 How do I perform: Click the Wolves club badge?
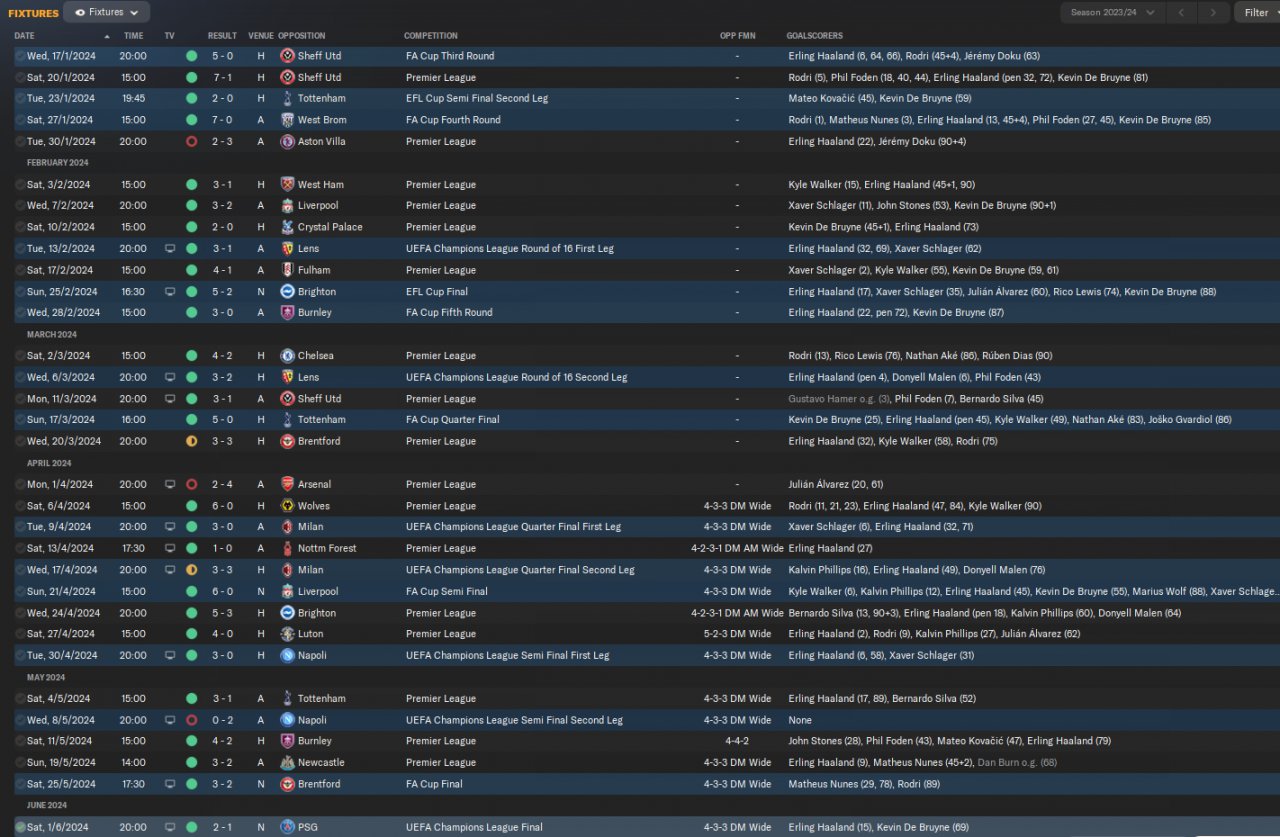288,506
